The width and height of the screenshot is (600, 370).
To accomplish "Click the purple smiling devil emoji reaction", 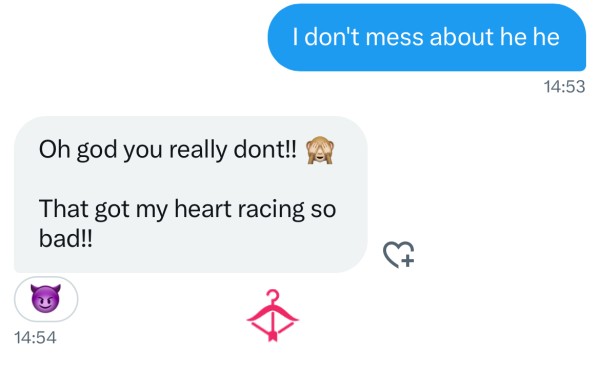I will [46, 298].
